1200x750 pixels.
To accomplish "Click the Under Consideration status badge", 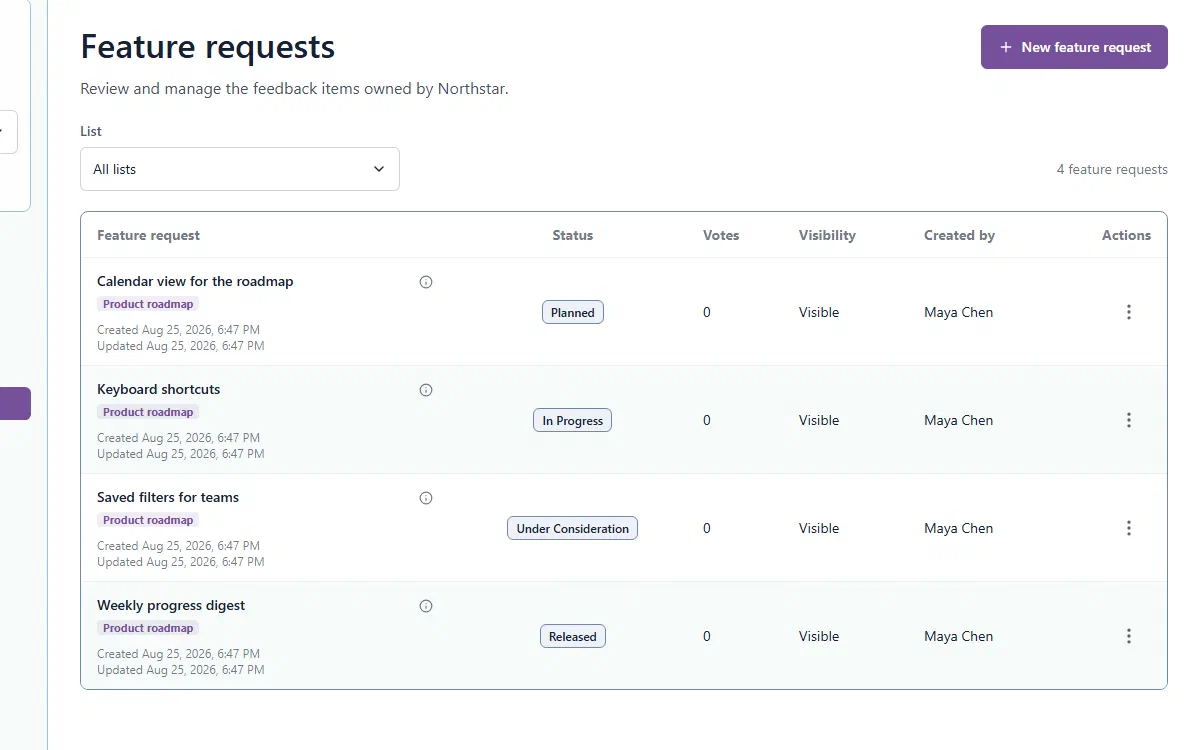I will click(572, 528).
